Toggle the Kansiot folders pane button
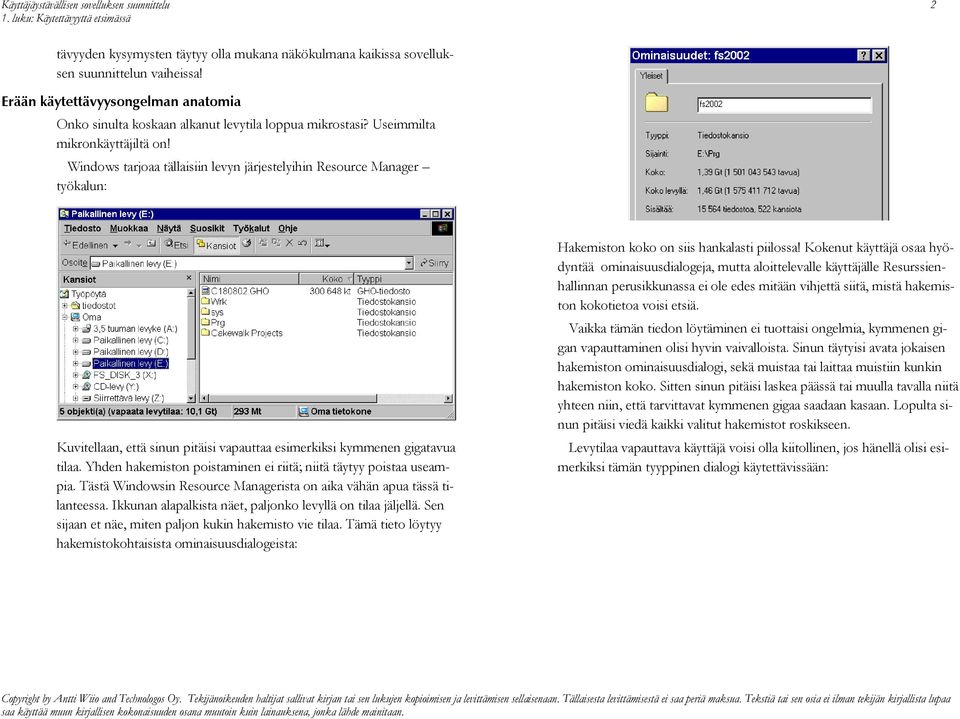Viewport: 960px width, 719px height. [x=216, y=245]
